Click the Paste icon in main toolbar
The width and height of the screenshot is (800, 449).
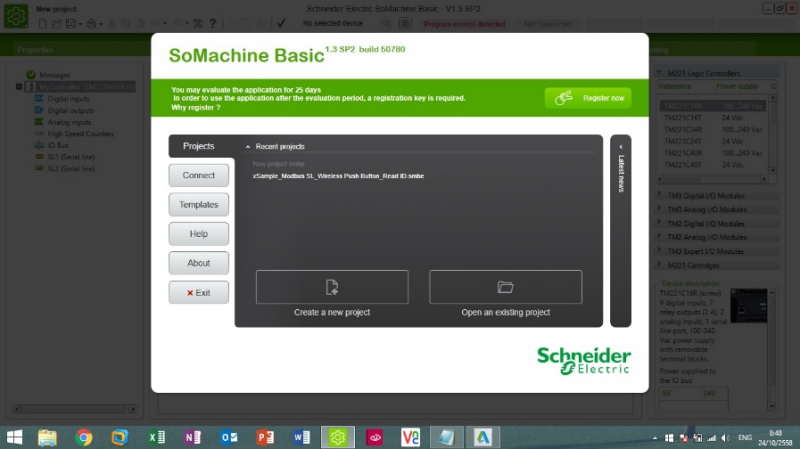point(139,23)
